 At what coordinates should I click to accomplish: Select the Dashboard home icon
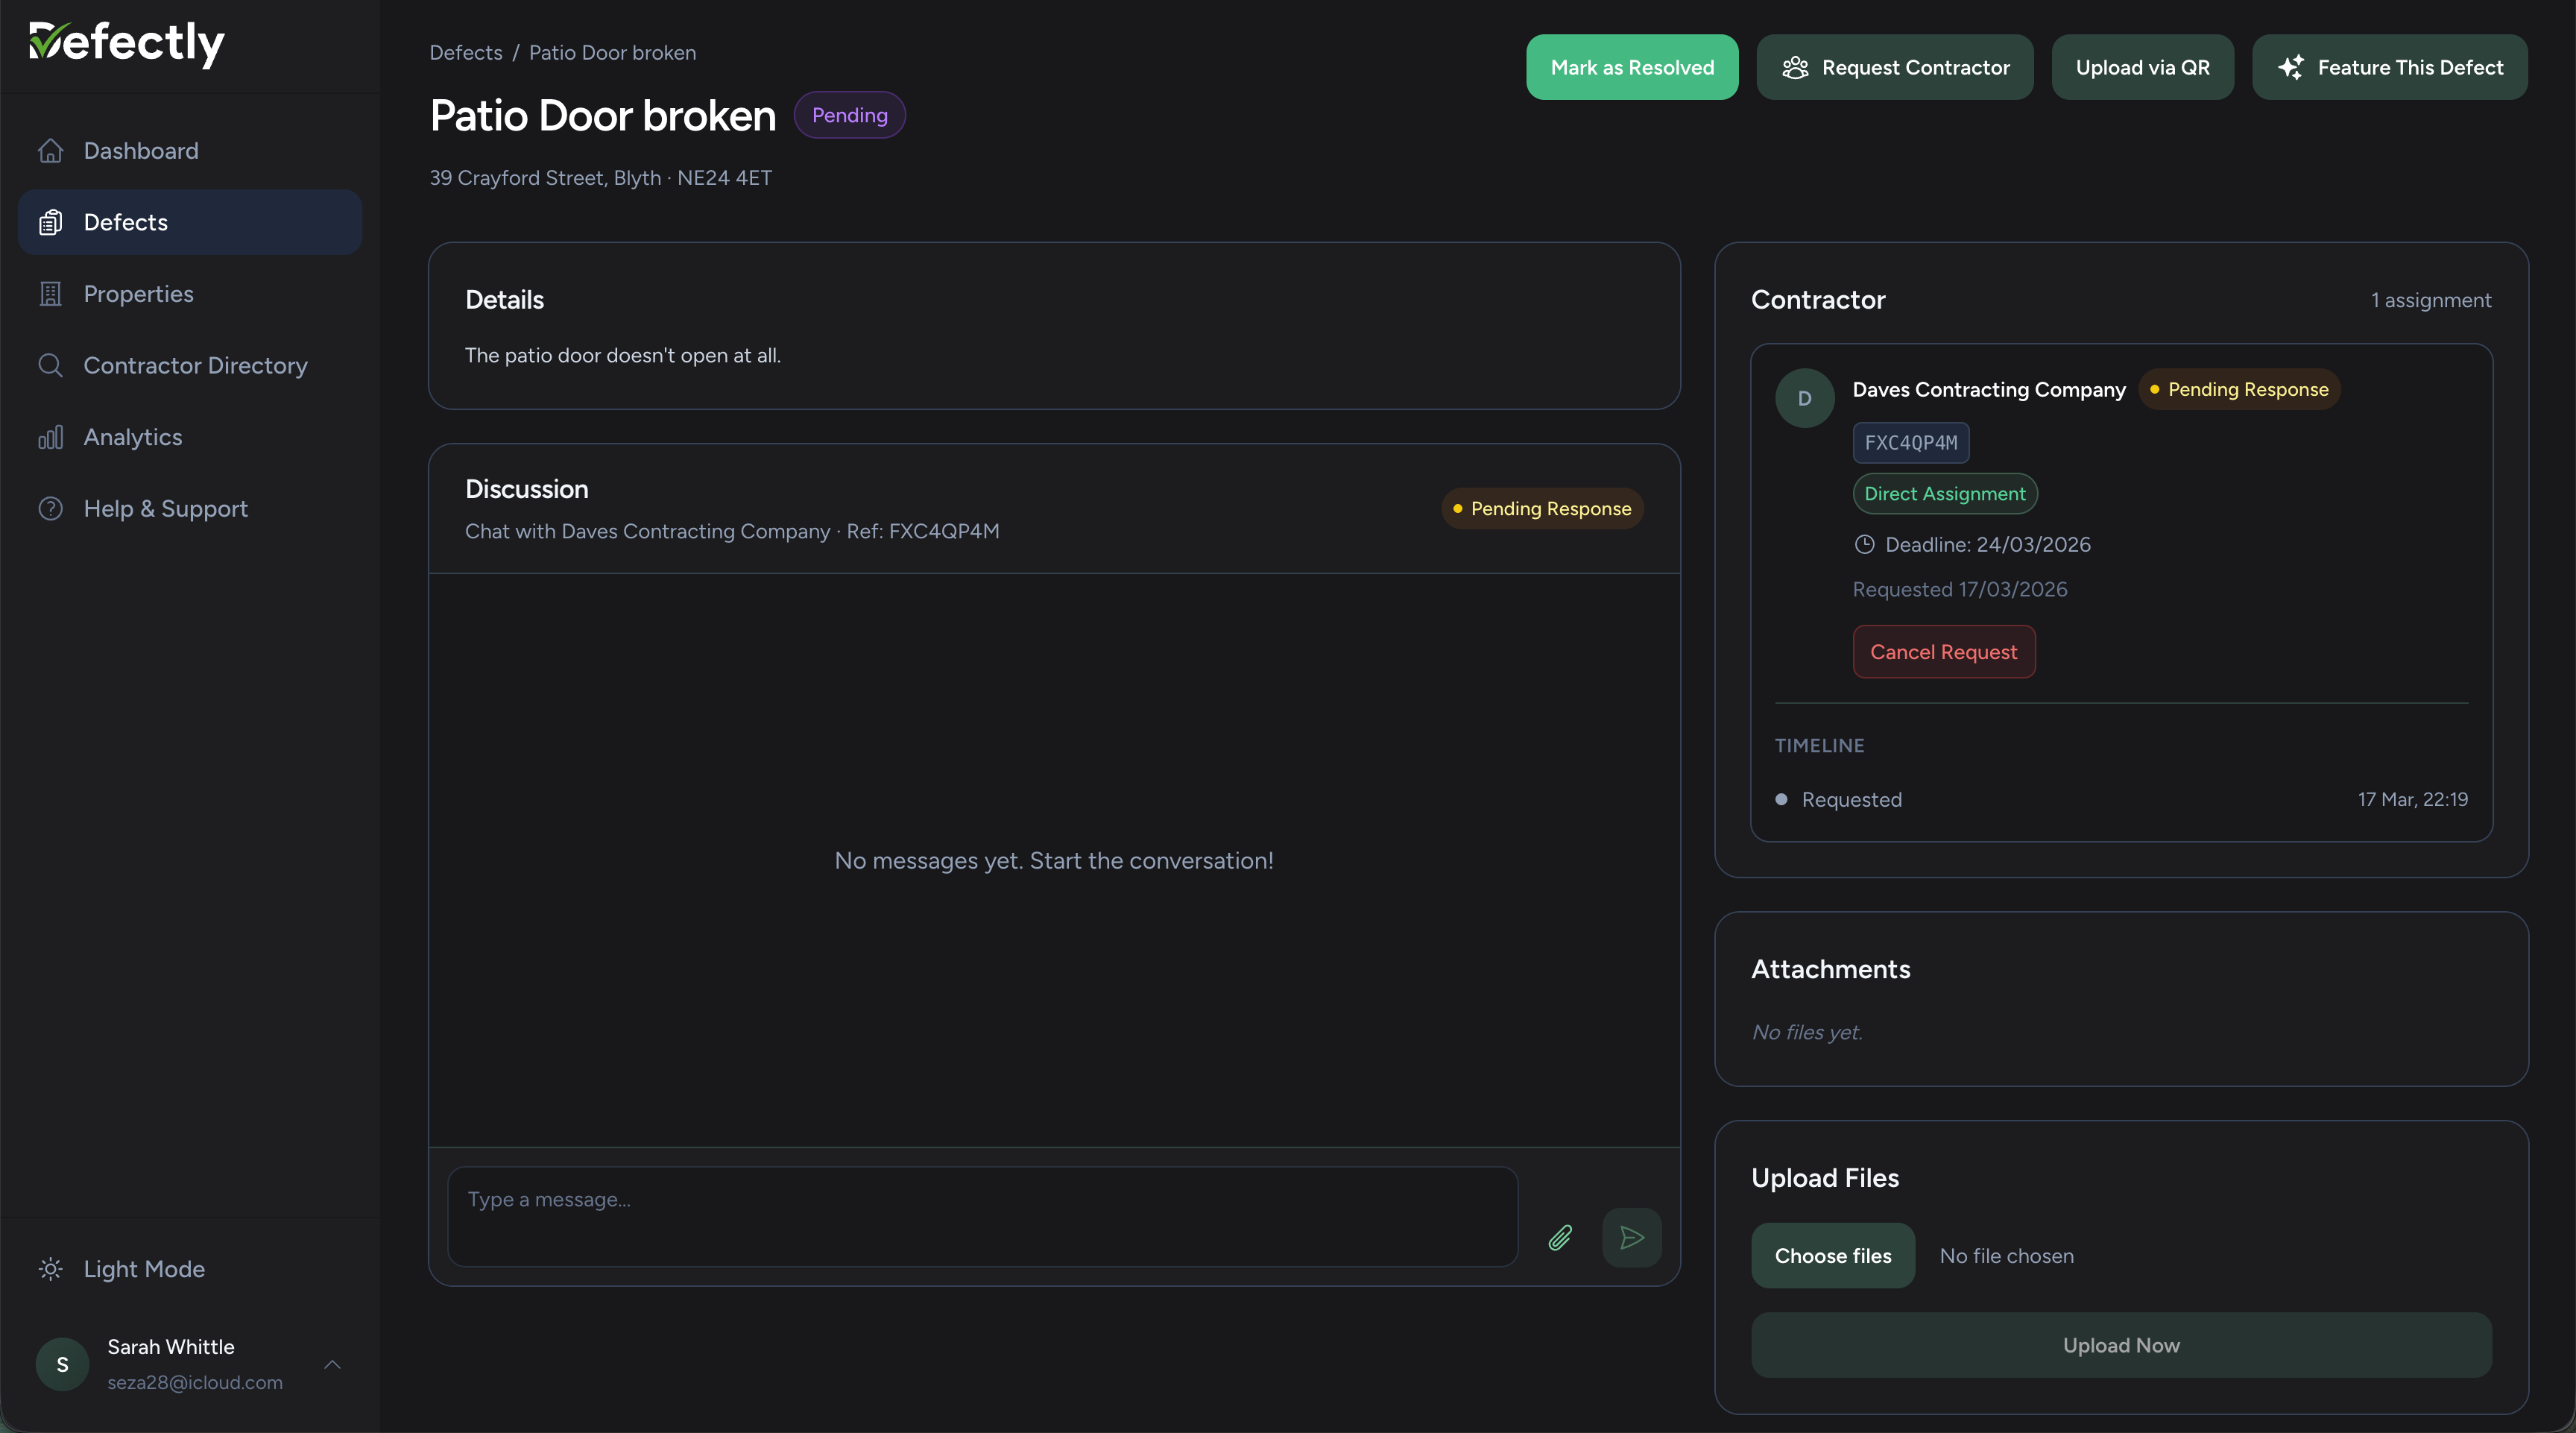[51, 150]
